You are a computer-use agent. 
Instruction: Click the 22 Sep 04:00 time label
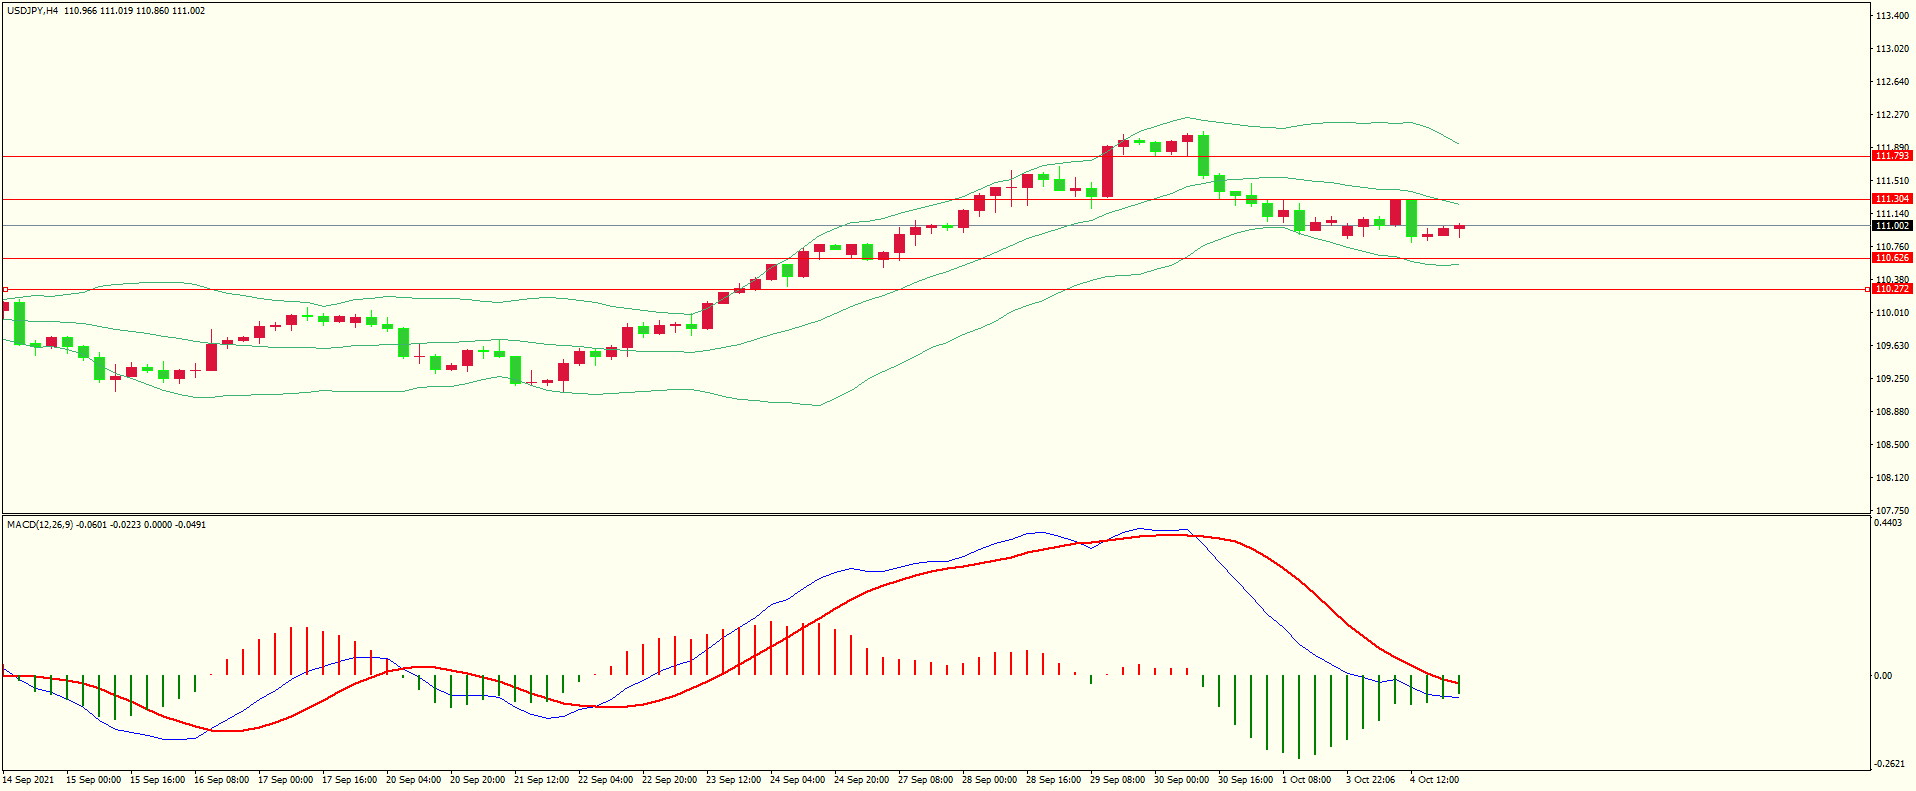pos(605,780)
